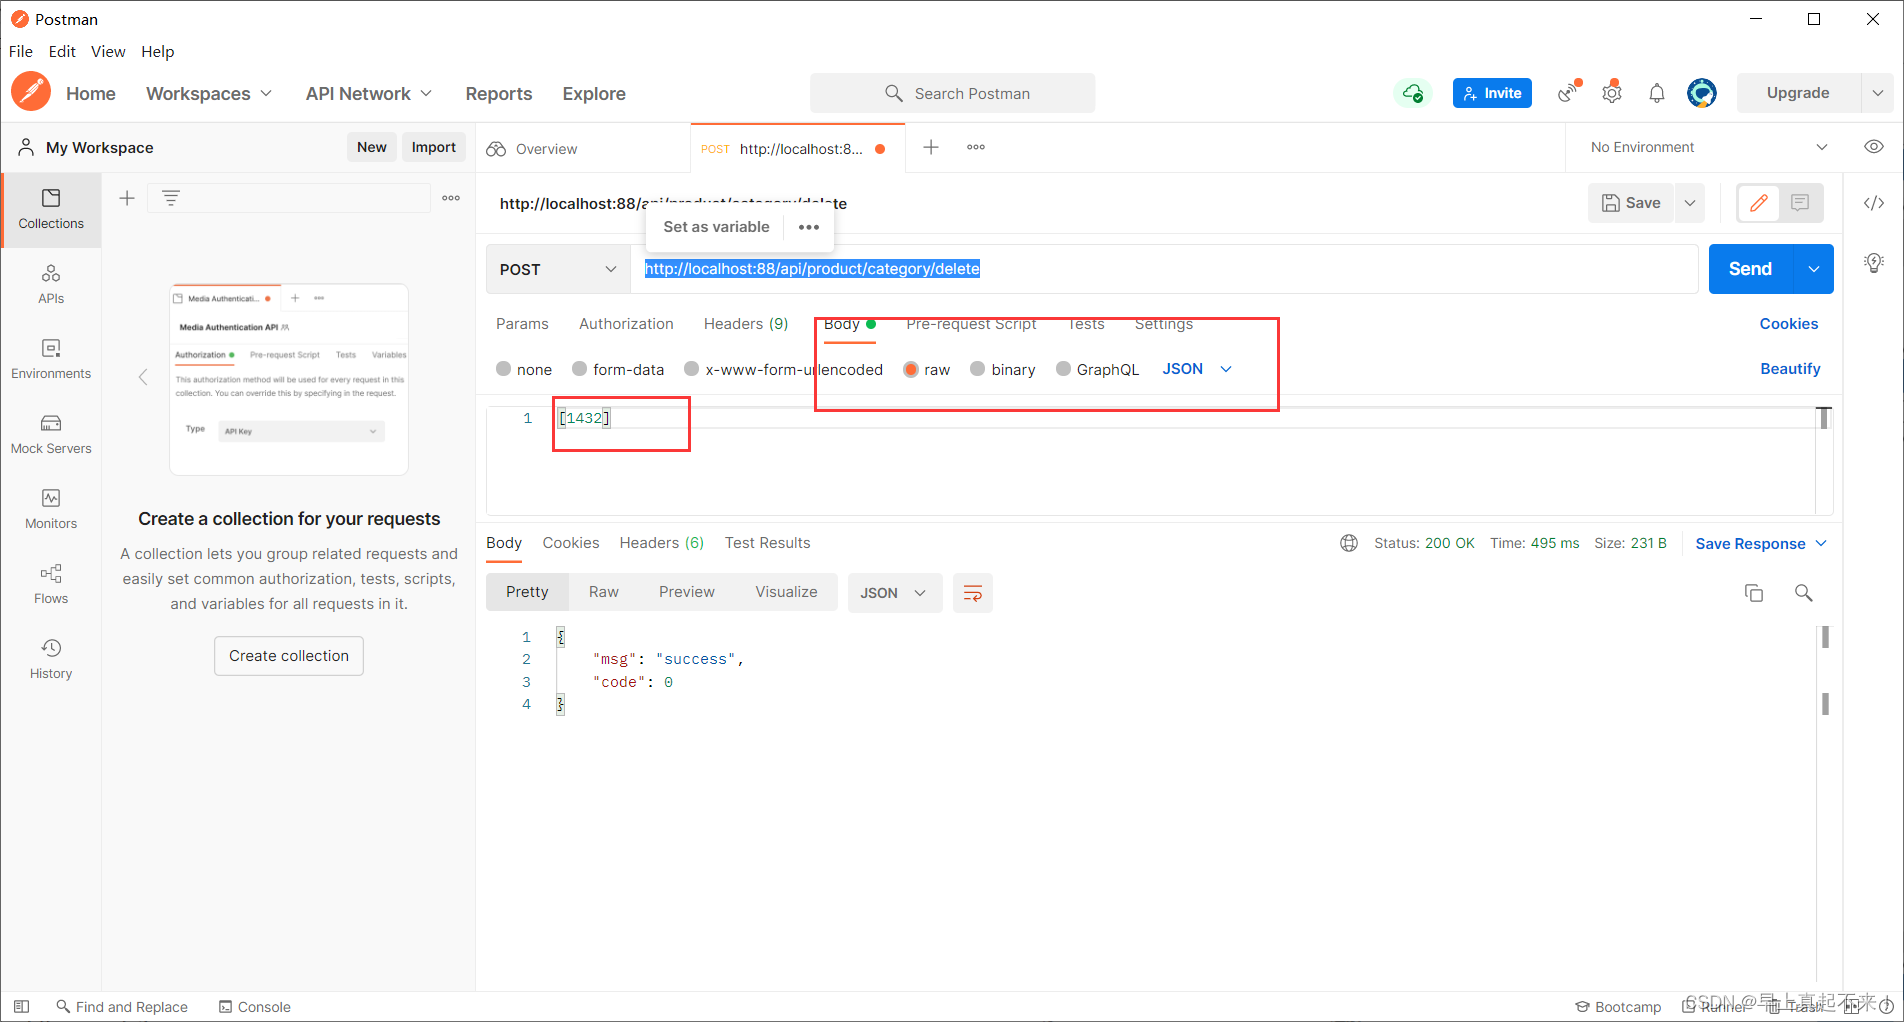1904x1022 pixels.
Task: Expand the API Network menu
Action: tap(369, 93)
